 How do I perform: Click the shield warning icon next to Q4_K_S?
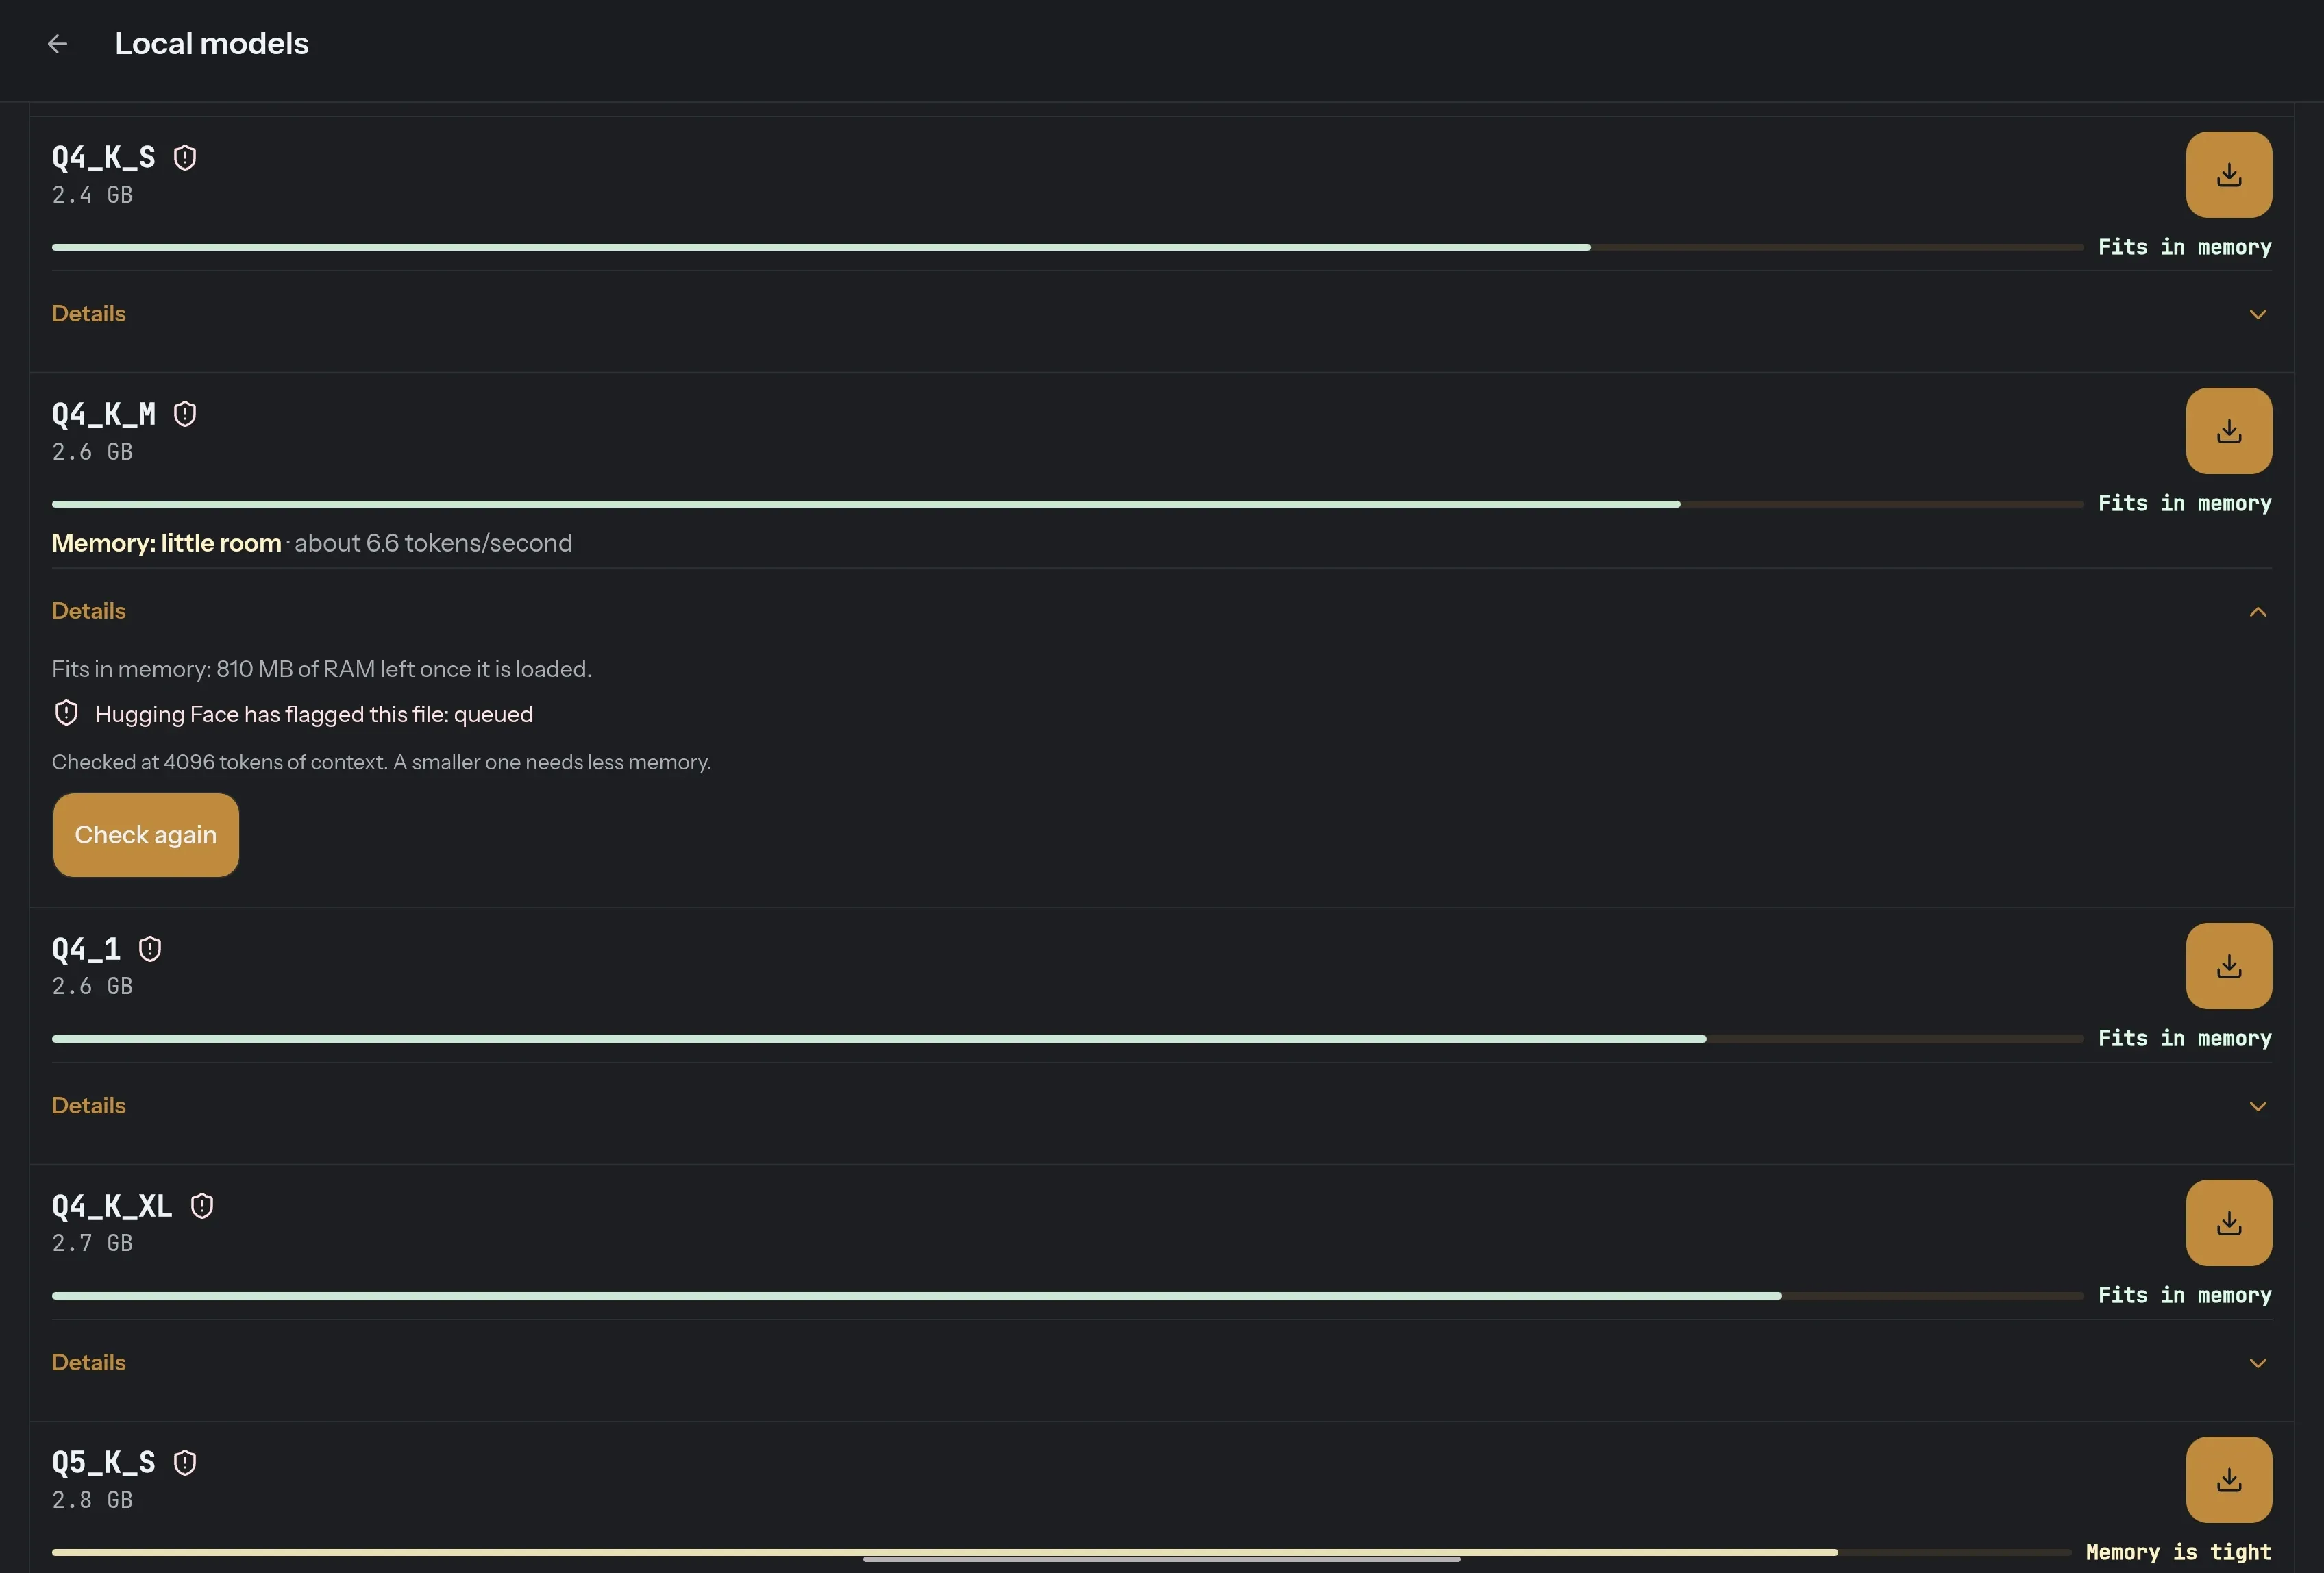(185, 157)
